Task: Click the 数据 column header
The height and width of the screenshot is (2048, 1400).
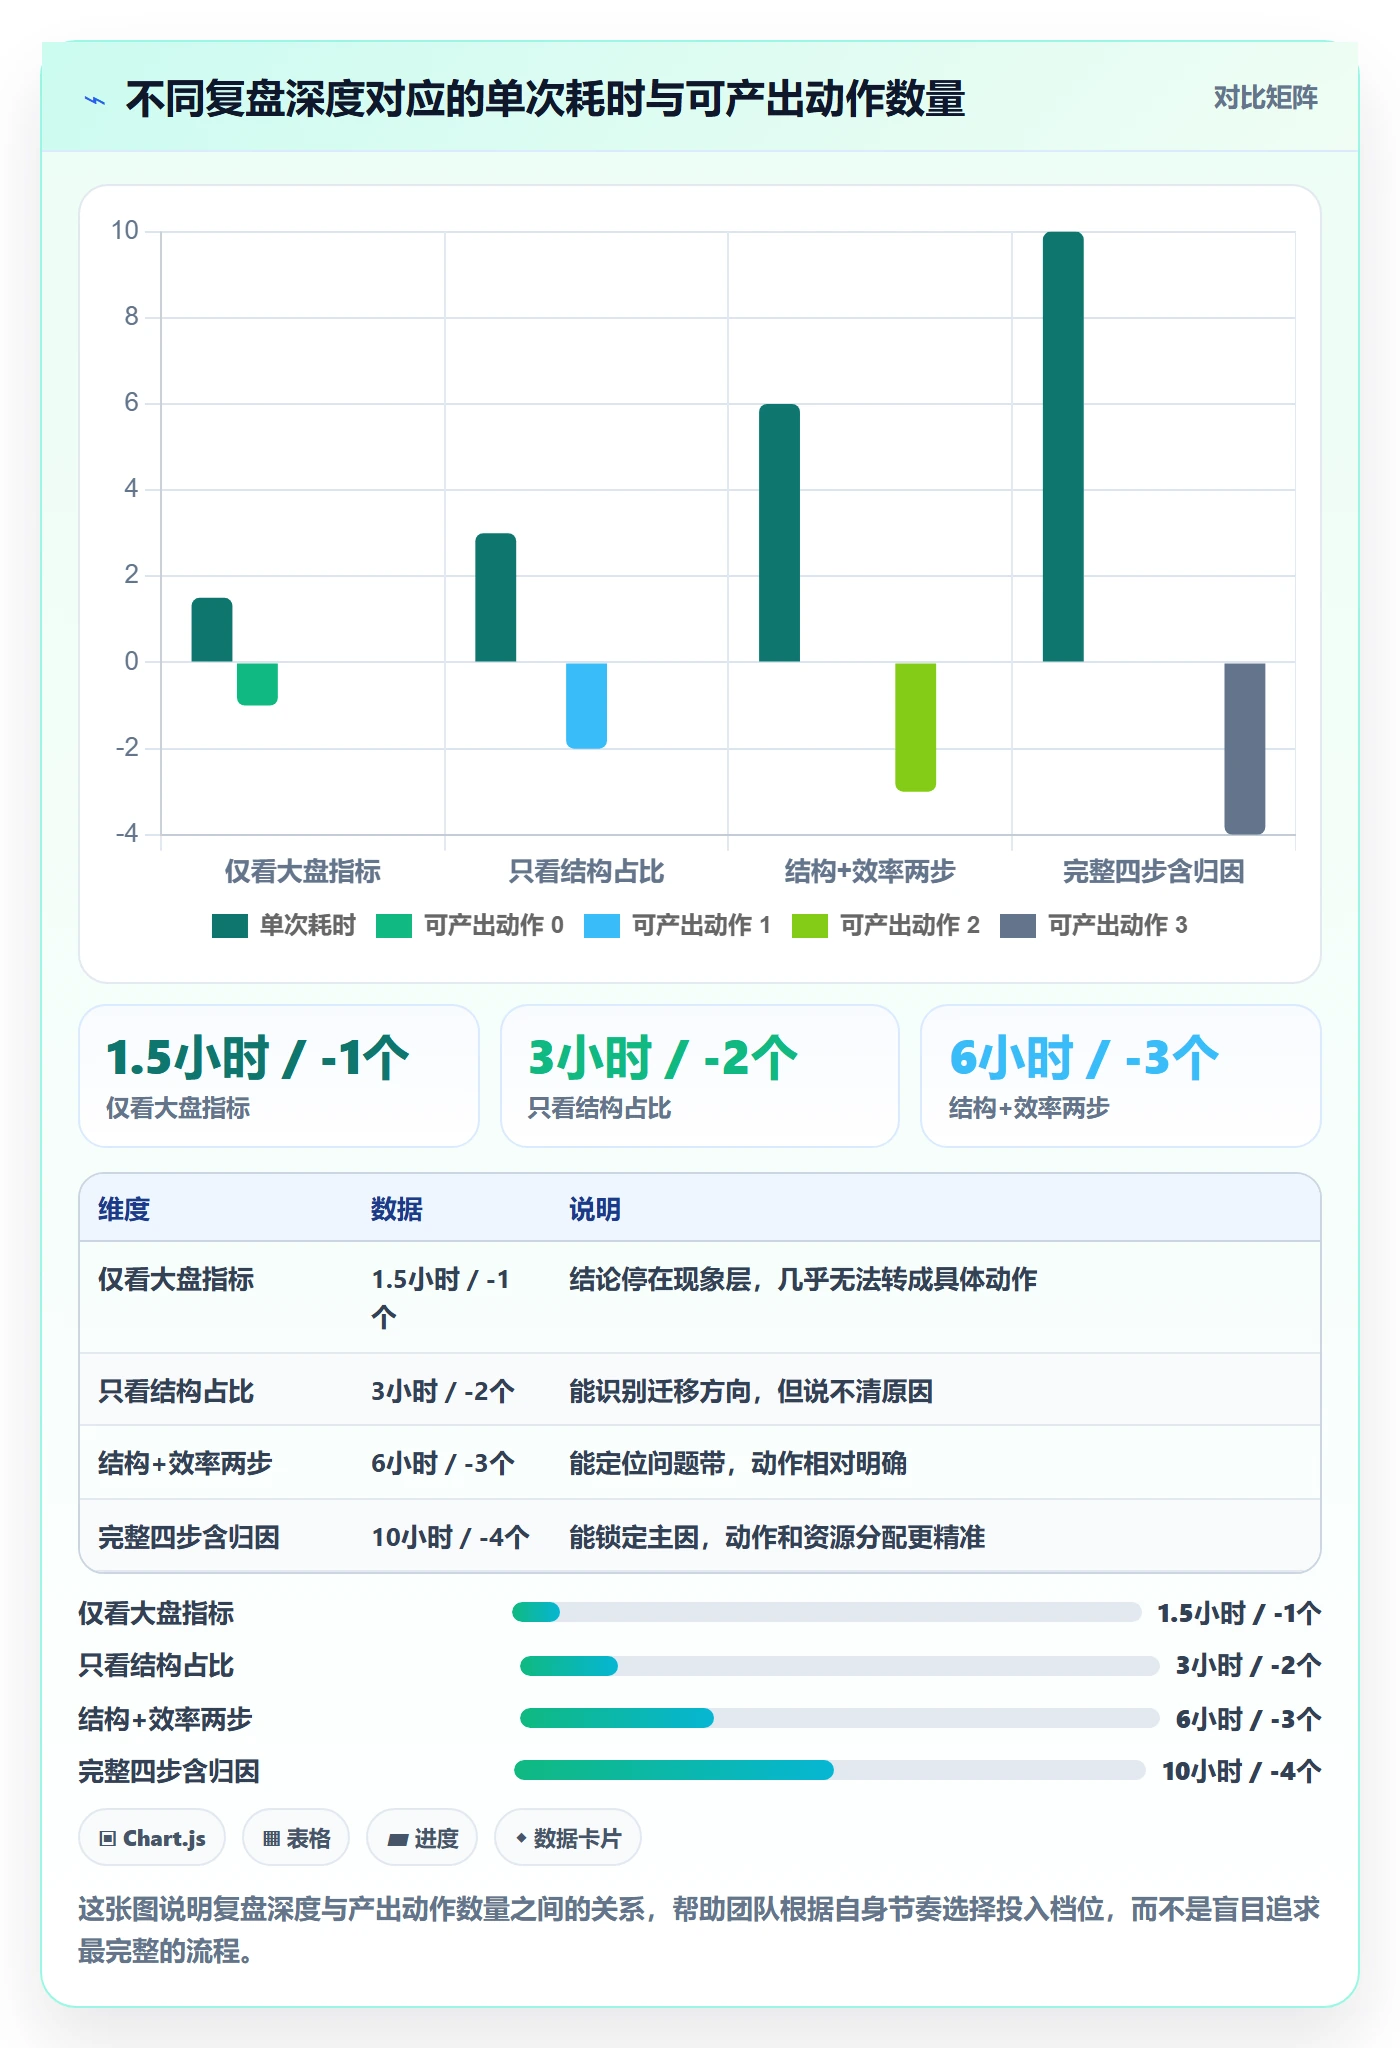Action: tap(397, 1210)
